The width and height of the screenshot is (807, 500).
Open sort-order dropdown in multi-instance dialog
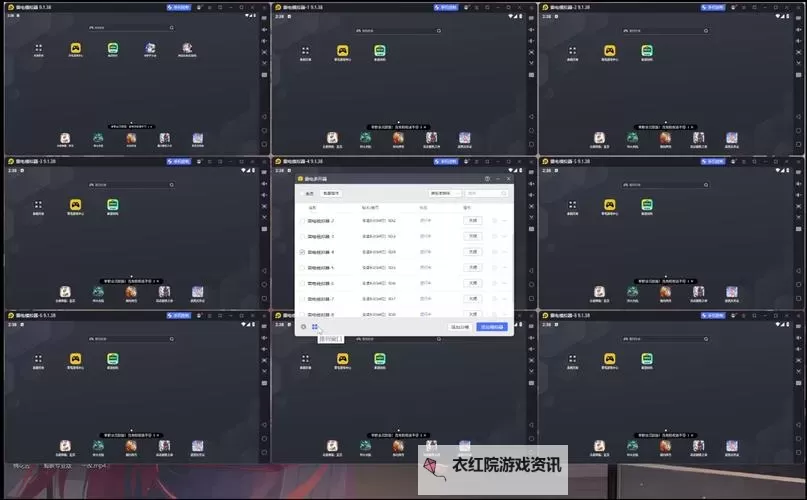tap(445, 193)
